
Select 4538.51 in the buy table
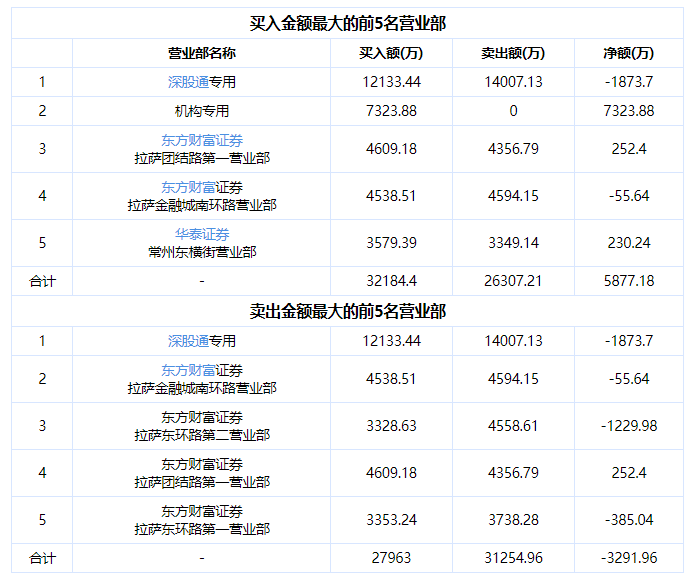click(391, 196)
